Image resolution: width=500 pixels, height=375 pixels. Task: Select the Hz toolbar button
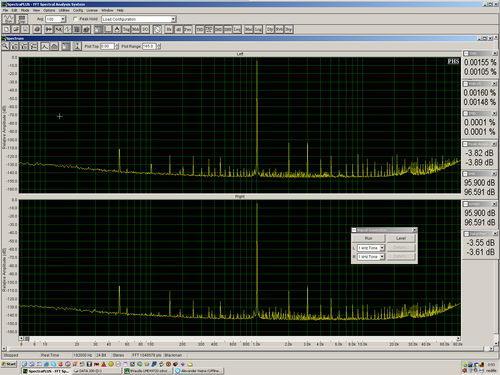pos(169,29)
